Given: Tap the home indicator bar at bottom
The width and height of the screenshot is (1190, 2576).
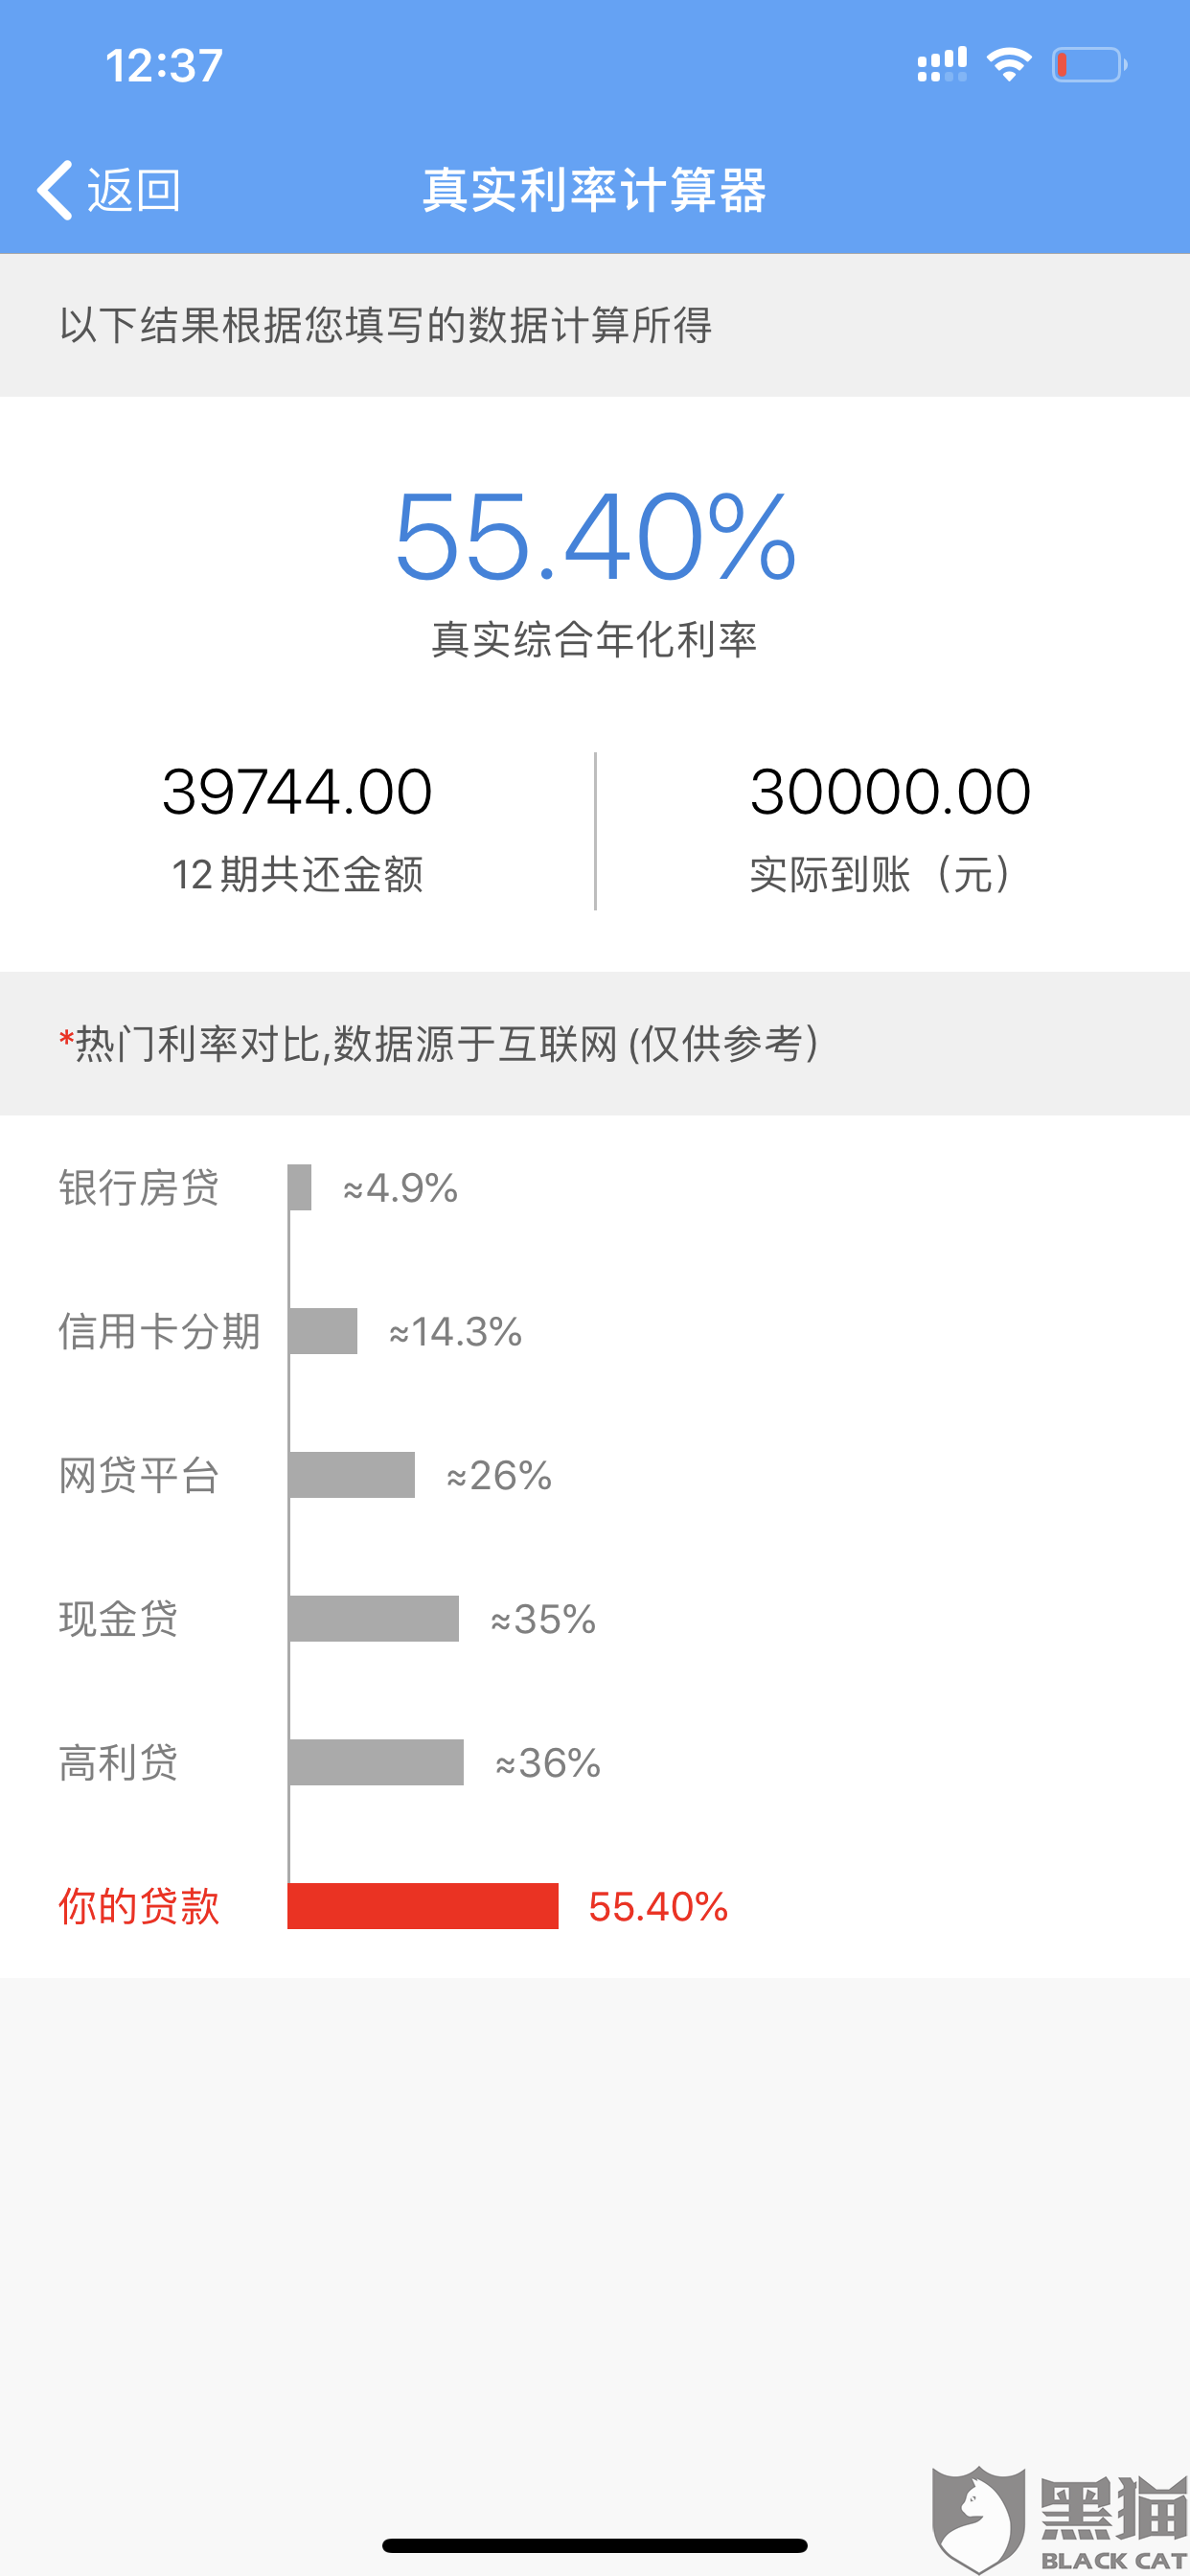Looking at the screenshot, I should pyautogui.click(x=595, y=2545).
